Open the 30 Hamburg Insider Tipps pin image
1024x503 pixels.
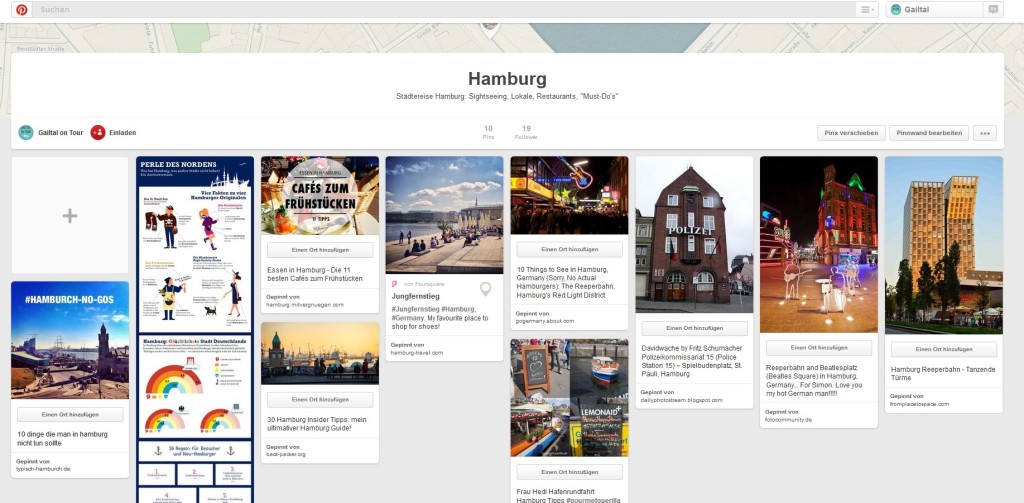point(320,353)
